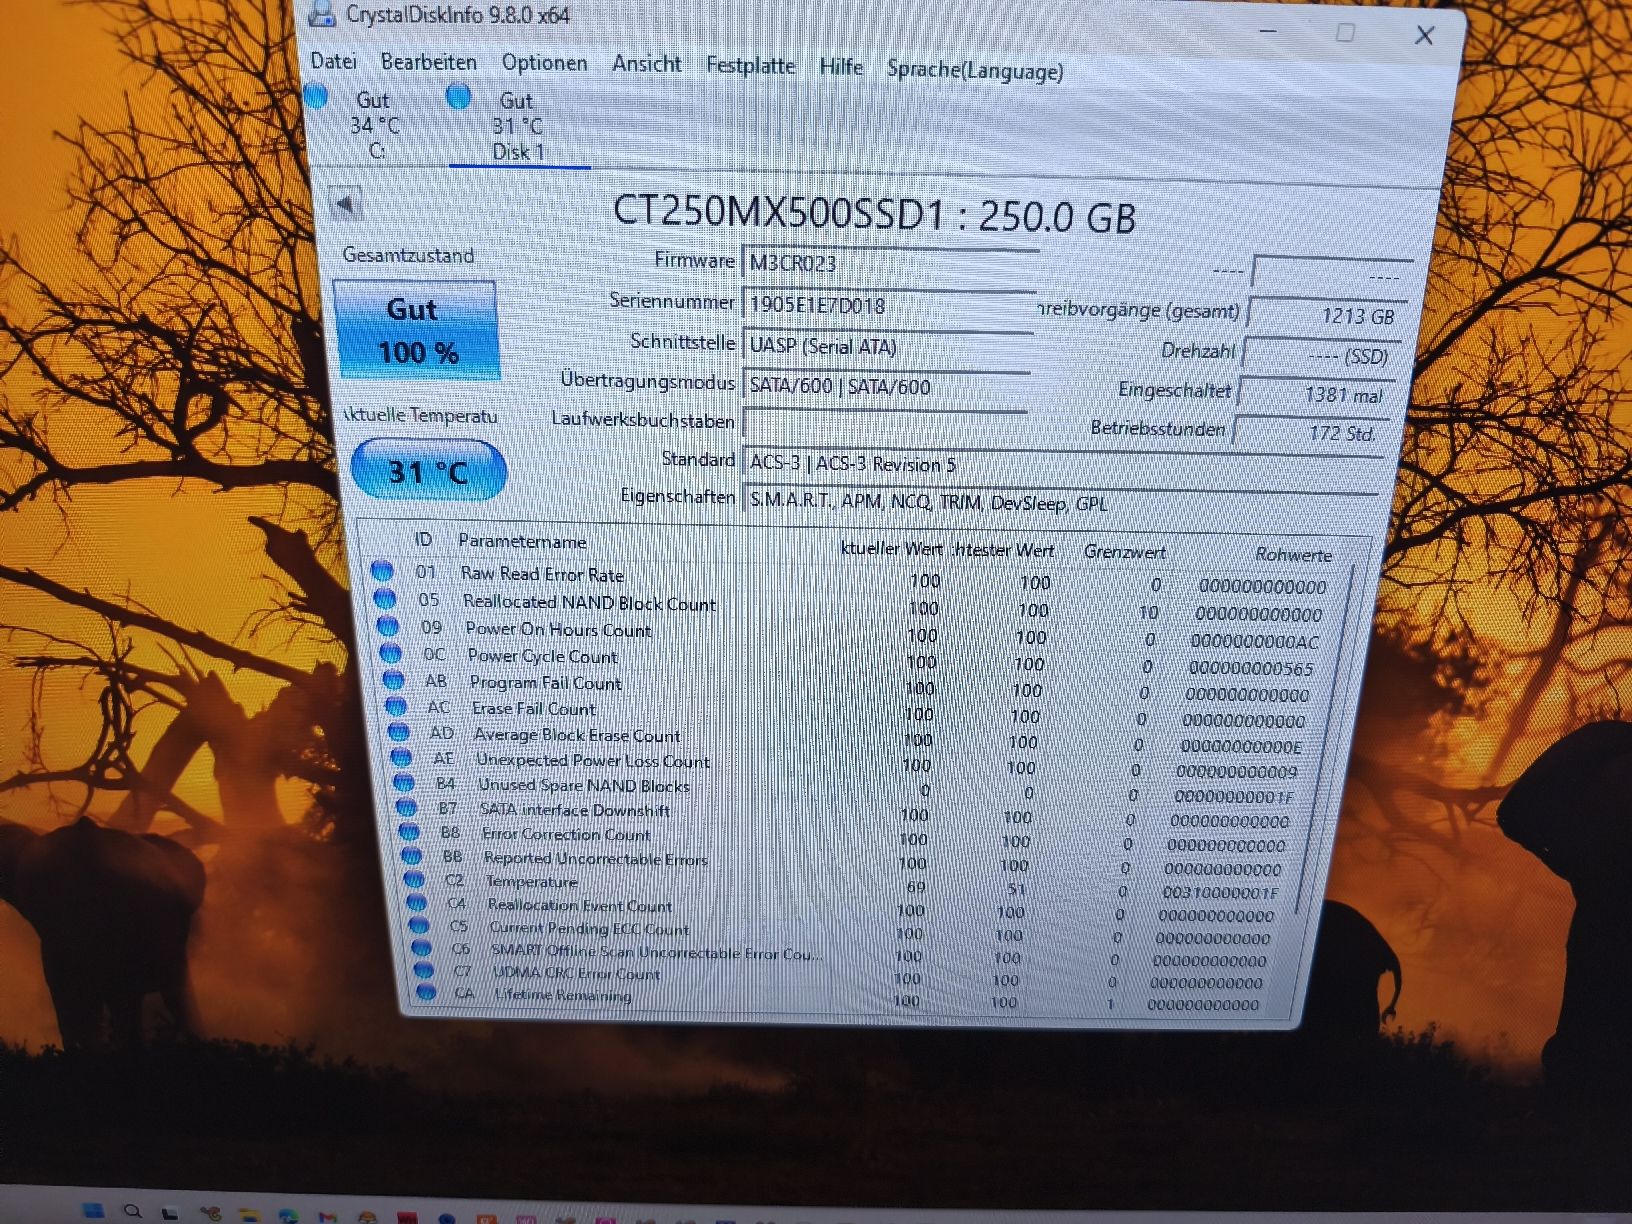Click the Firmware field showing M3CR023
The width and height of the screenshot is (1632, 1224).
click(x=890, y=263)
